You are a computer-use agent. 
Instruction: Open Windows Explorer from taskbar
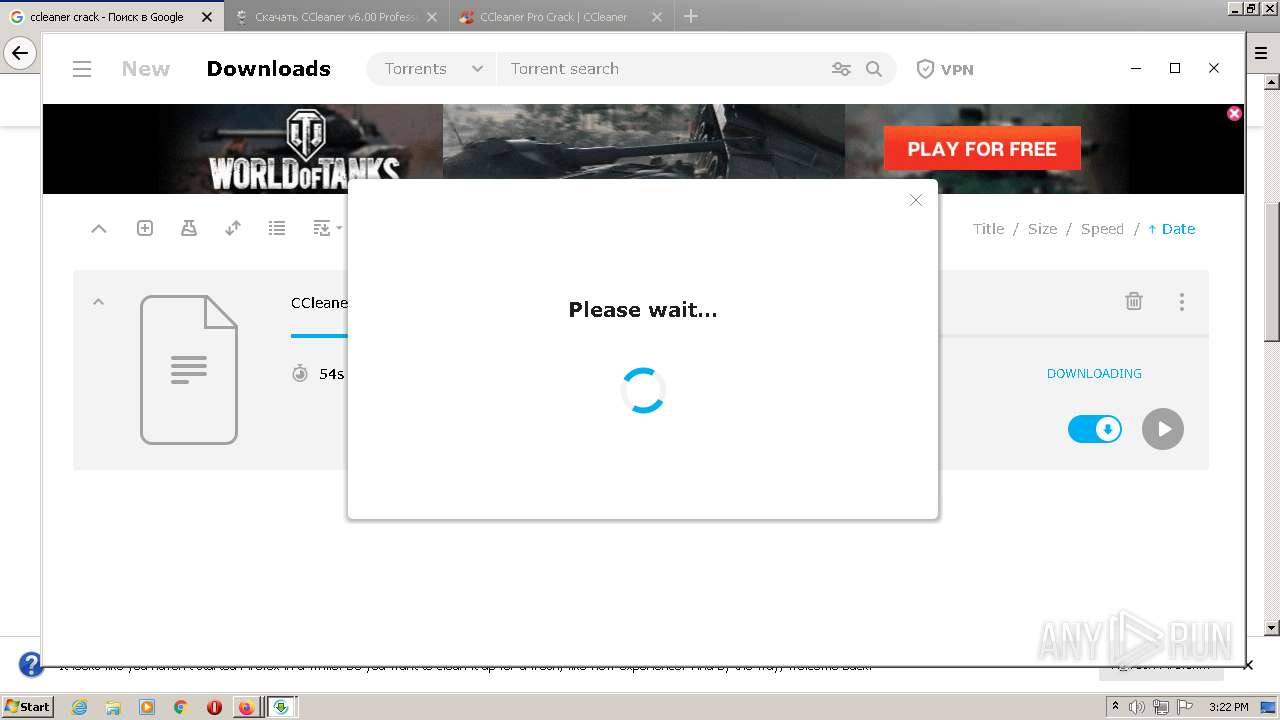pyautogui.click(x=113, y=707)
